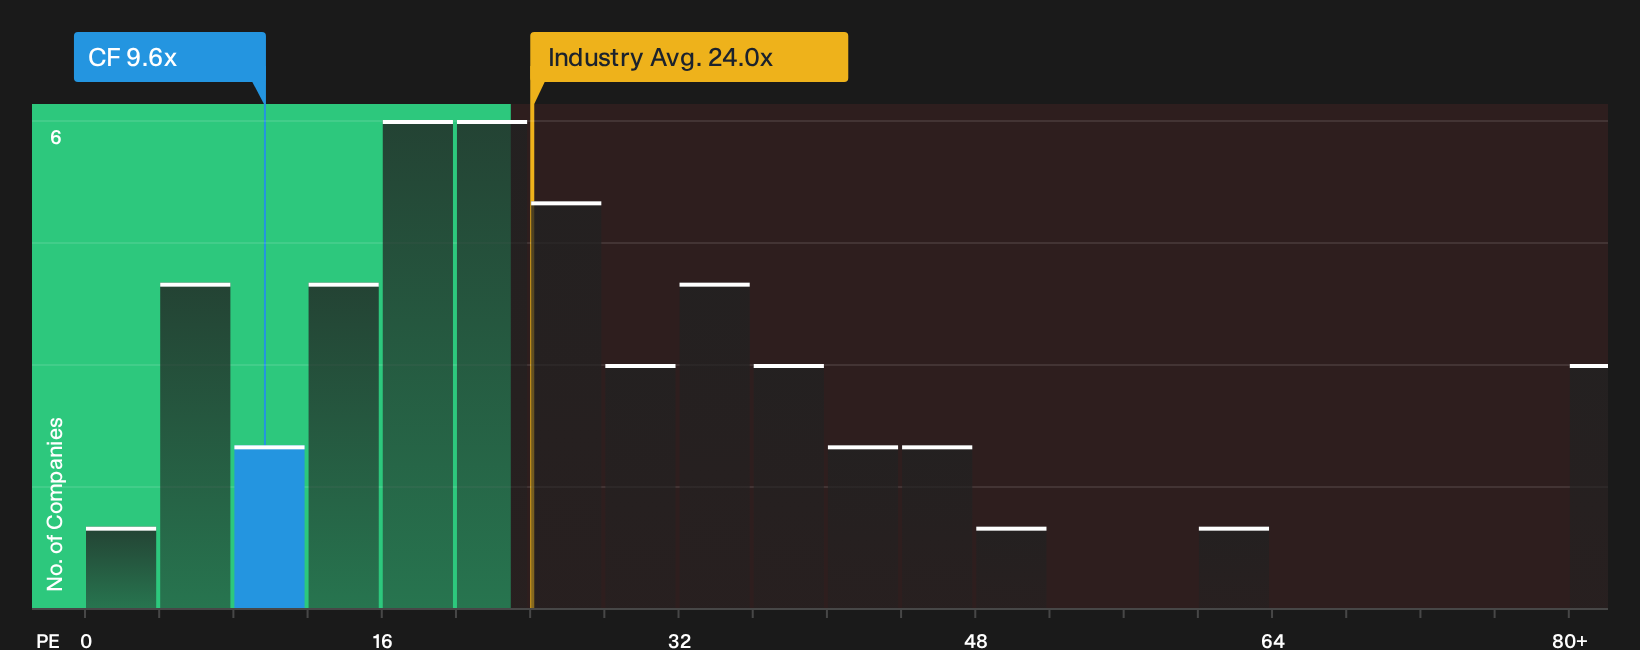Click the x-axis label 64
This screenshot has height=650, width=1640.
click(1272, 640)
